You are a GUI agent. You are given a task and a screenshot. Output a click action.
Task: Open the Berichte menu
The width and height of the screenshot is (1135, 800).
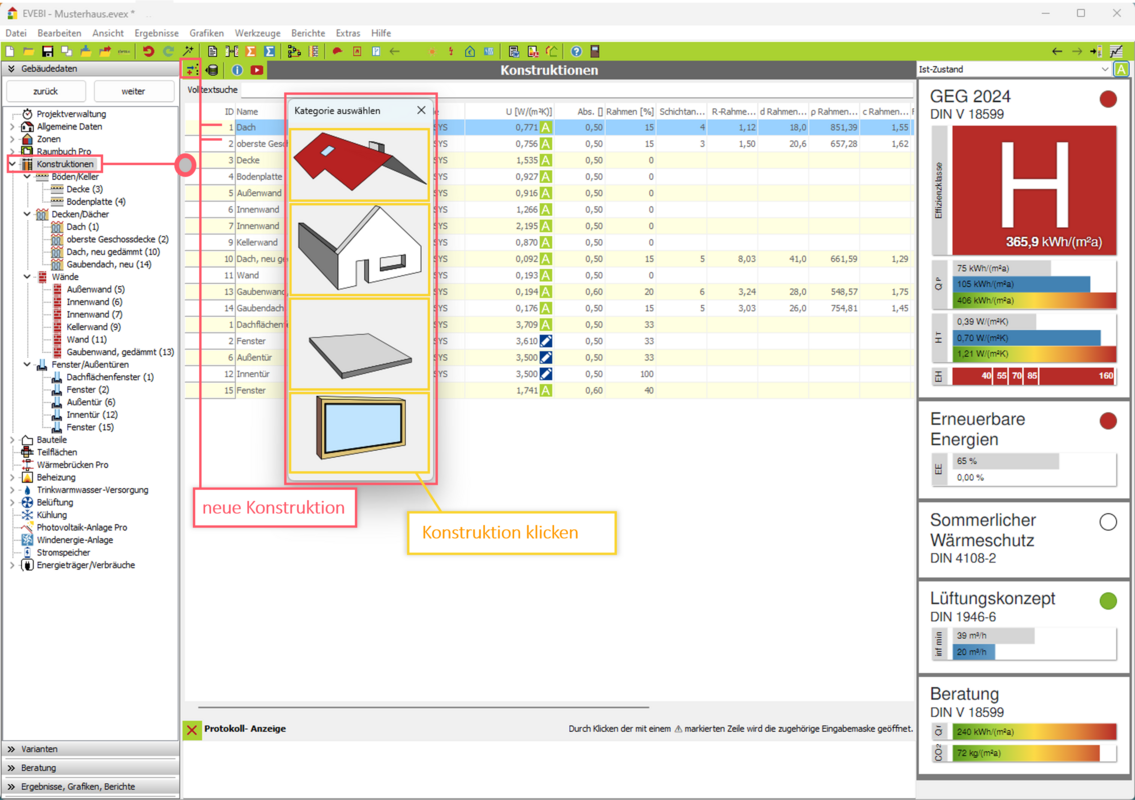(308, 33)
